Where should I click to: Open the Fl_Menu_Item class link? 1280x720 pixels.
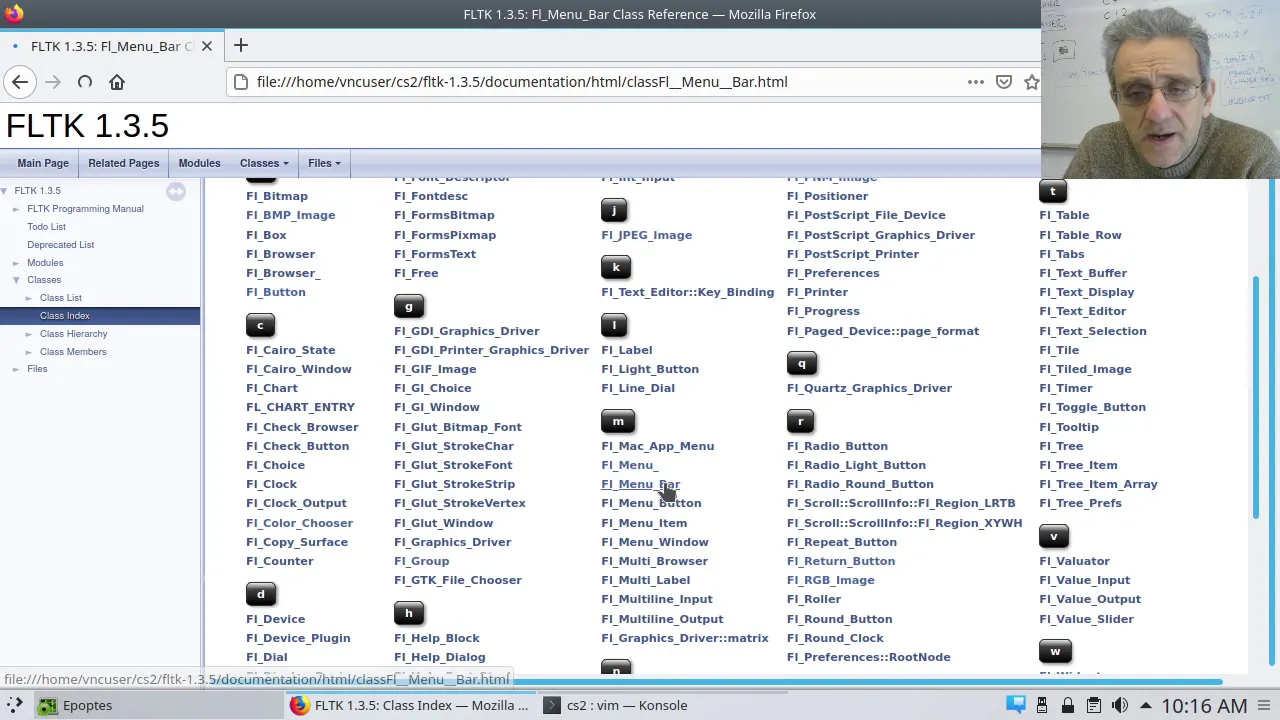click(x=644, y=523)
